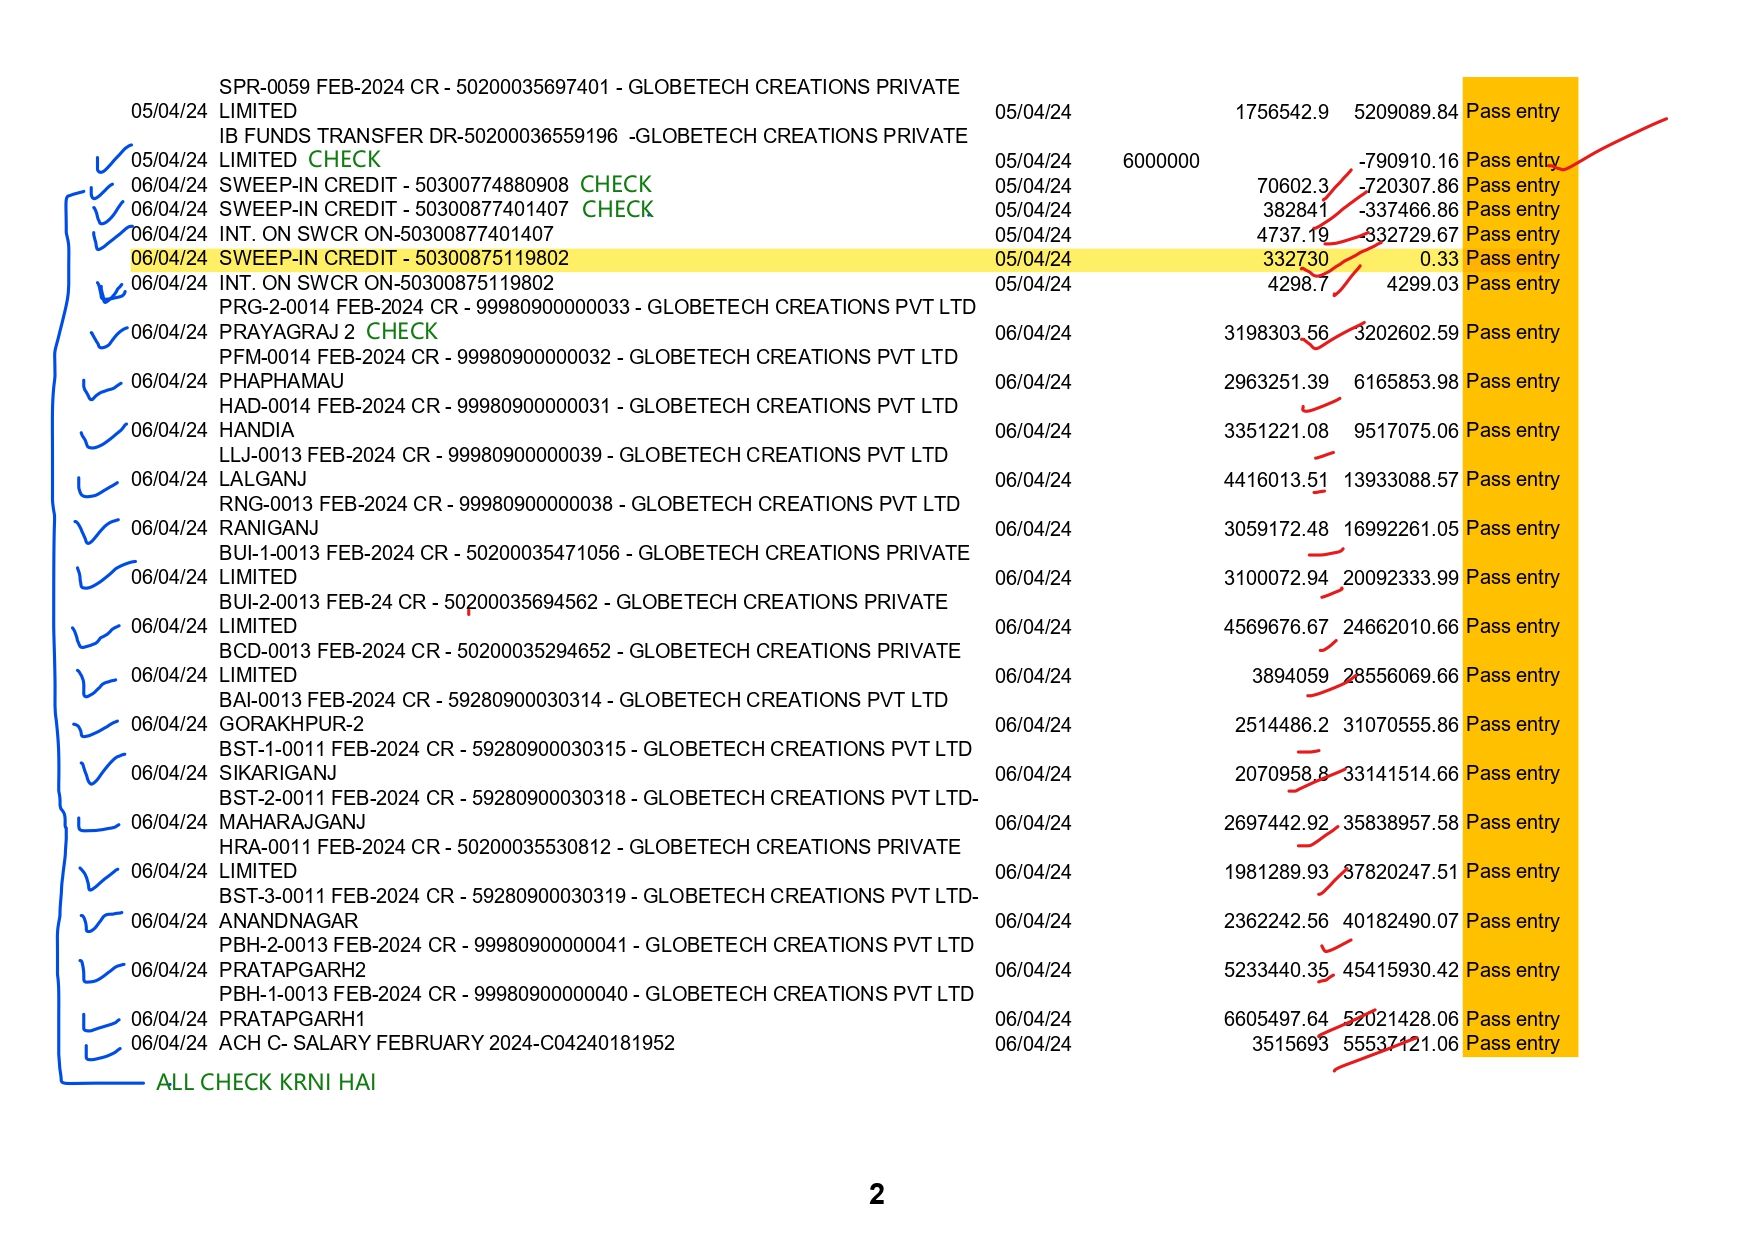This screenshot has width=1754, height=1241.
Task: Click CHECK annotation next to 50300877401407
Action: point(618,210)
